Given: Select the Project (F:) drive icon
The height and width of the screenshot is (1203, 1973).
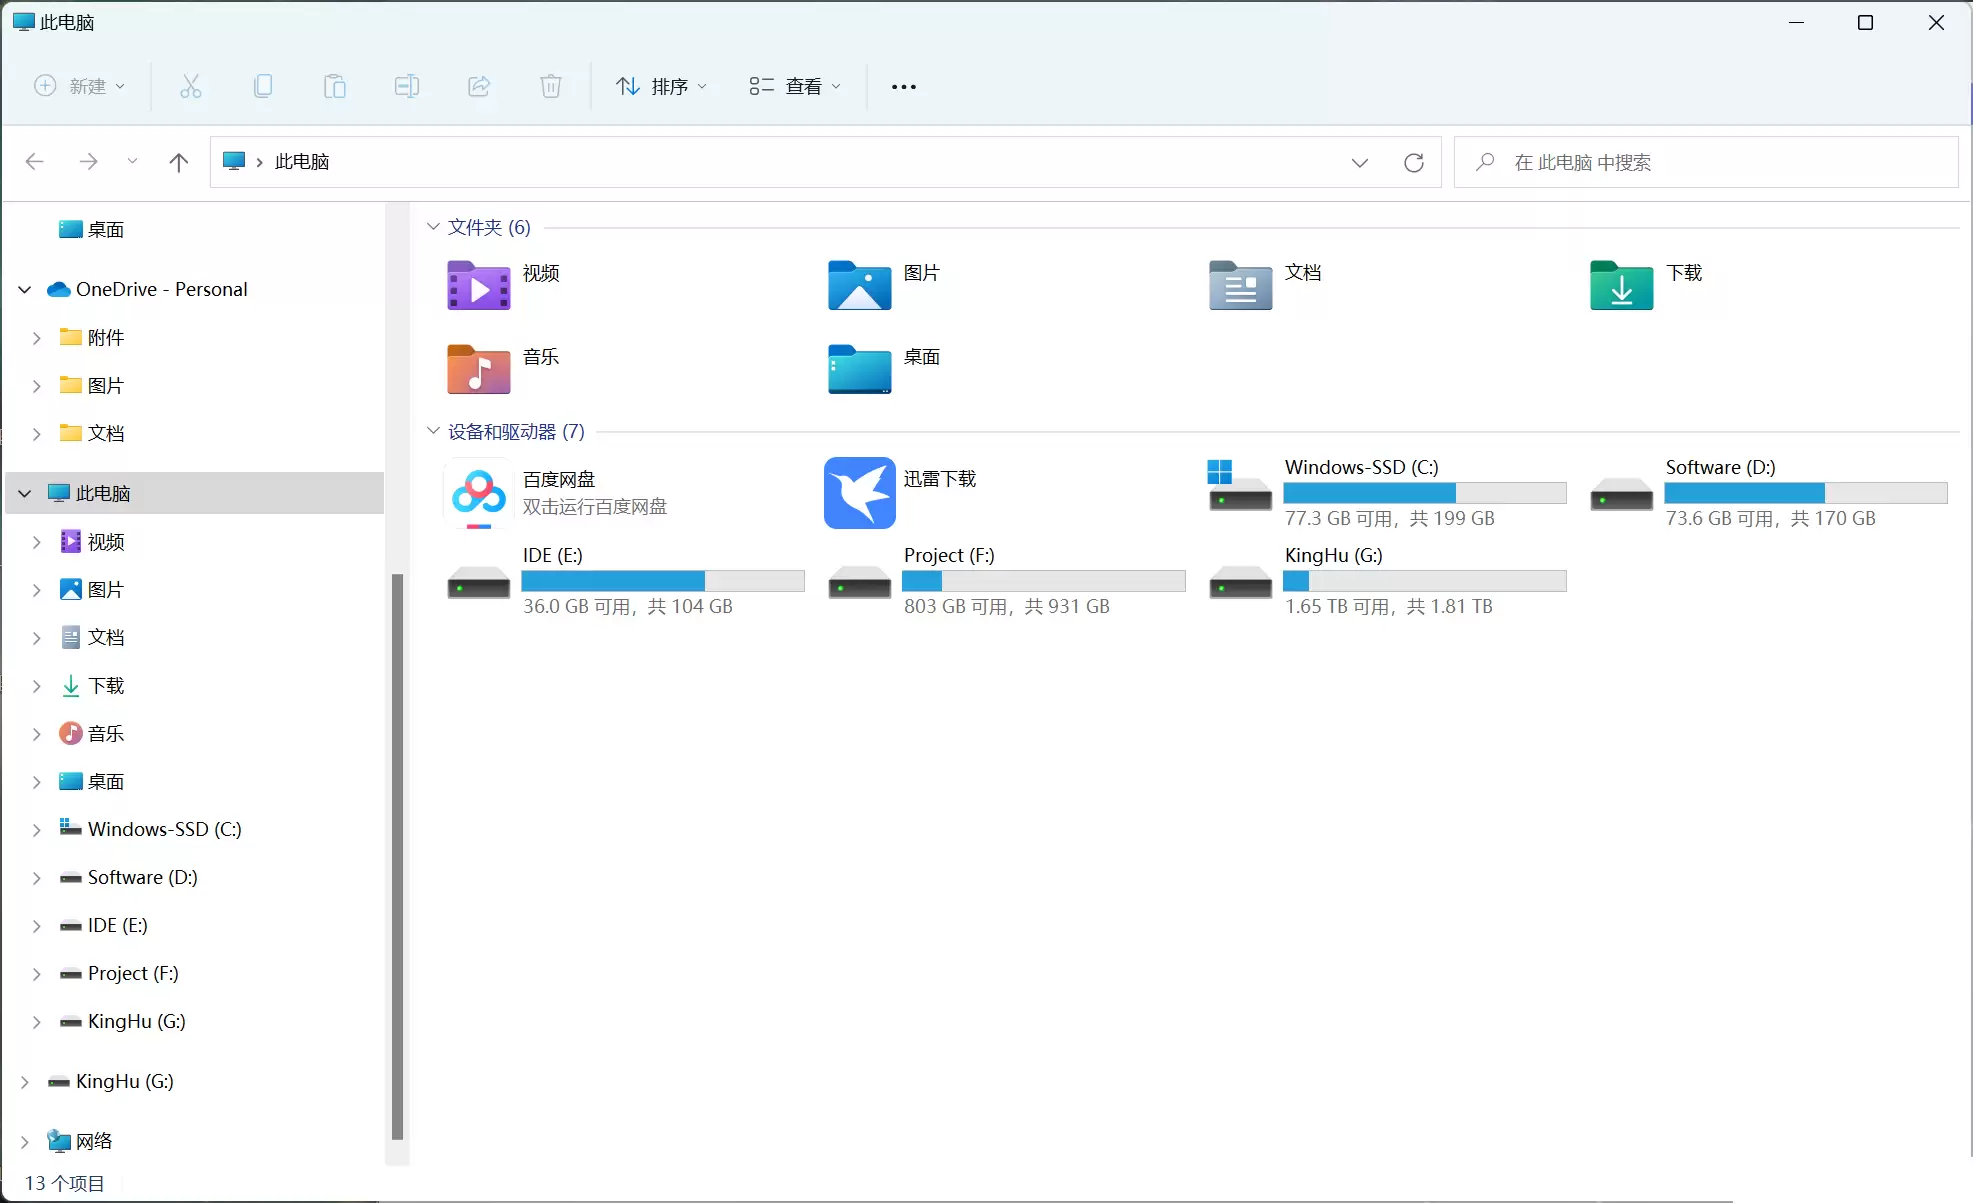Looking at the screenshot, I should 860,582.
